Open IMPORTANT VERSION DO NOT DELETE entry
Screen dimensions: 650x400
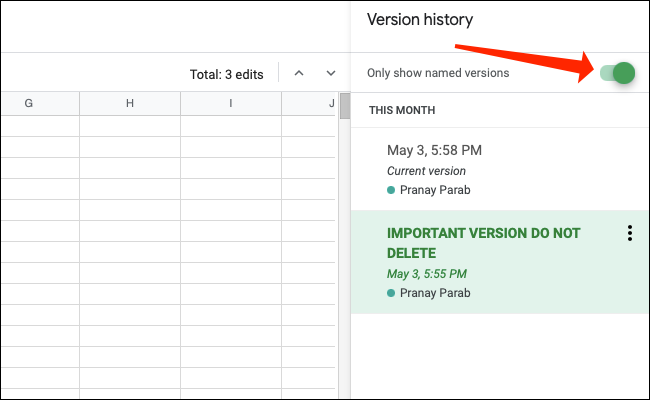point(483,243)
